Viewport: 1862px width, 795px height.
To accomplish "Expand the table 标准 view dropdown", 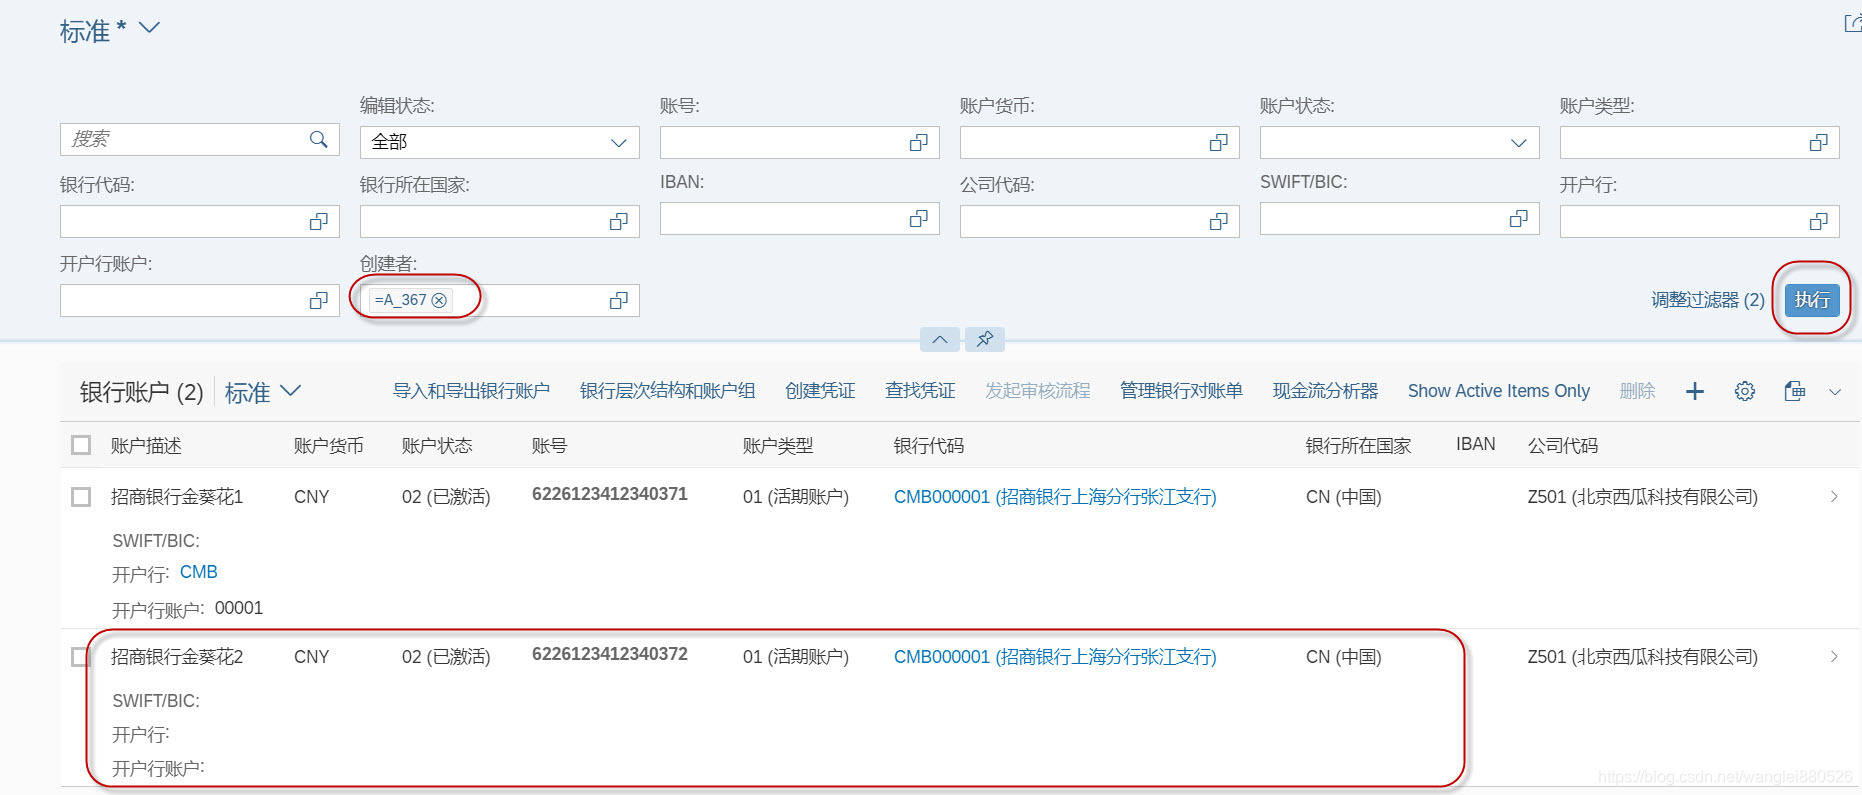I will tap(290, 391).
